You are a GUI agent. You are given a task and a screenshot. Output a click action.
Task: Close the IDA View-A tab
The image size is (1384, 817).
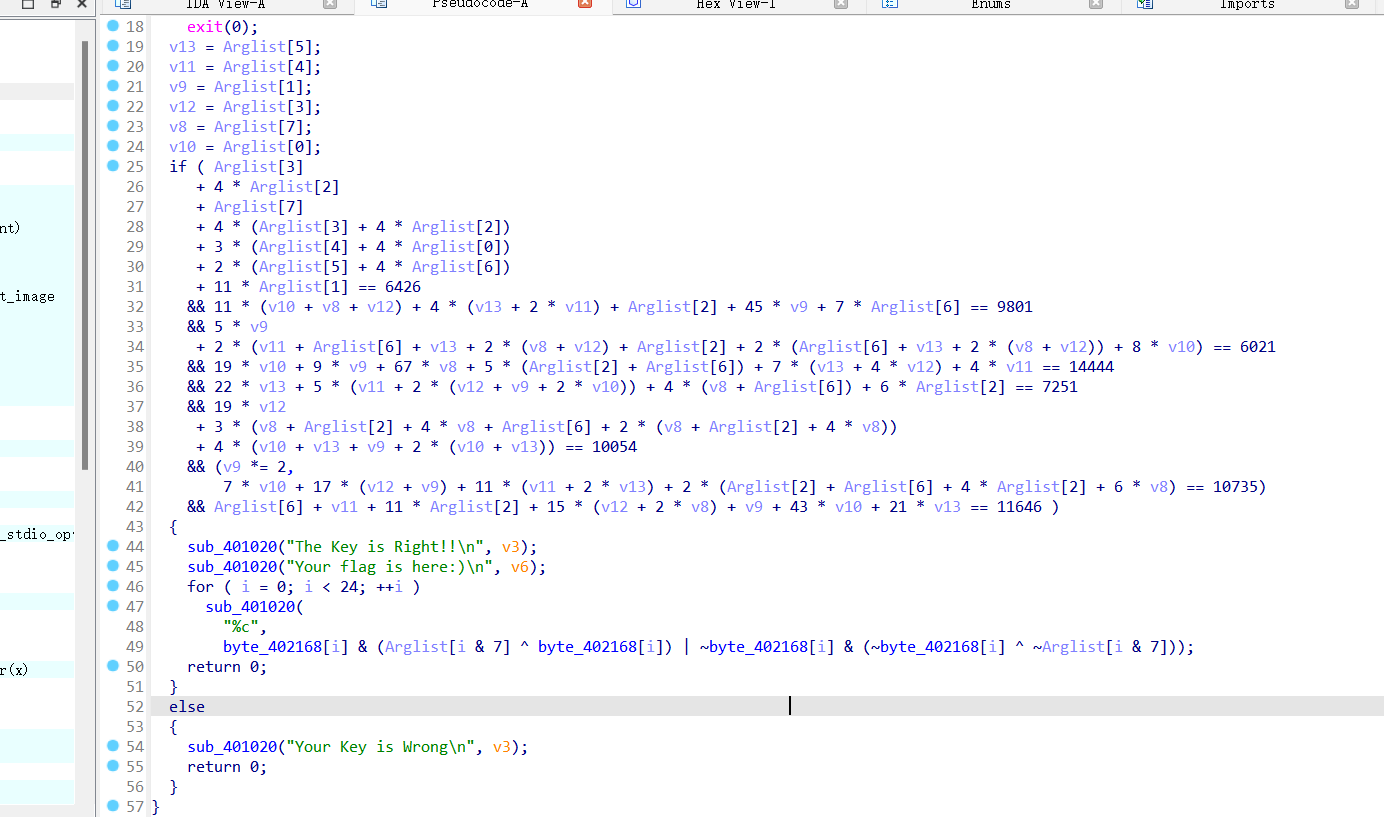click(x=330, y=4)
